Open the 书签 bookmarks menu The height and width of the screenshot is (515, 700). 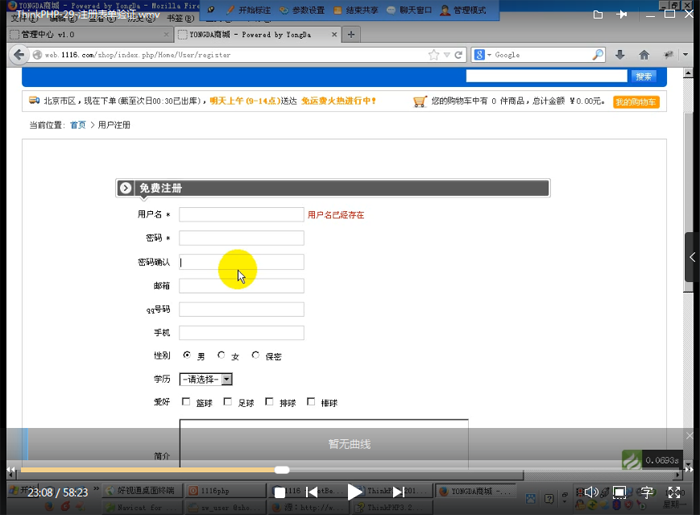(180, 18)
